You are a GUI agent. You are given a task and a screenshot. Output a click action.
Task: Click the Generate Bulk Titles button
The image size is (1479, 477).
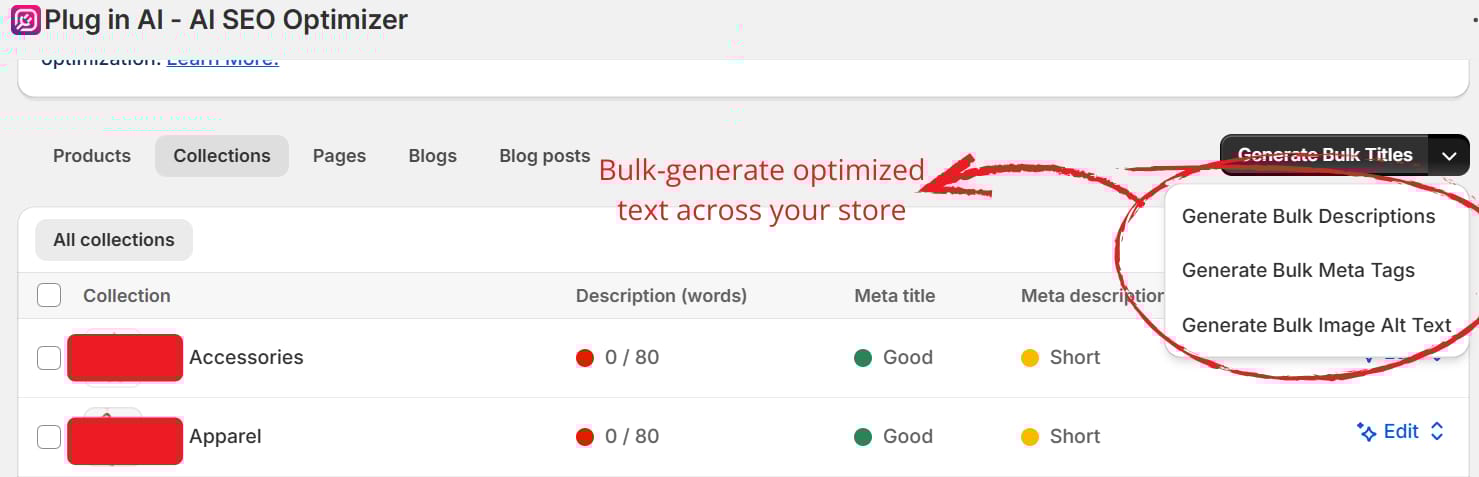point(1325,155)
